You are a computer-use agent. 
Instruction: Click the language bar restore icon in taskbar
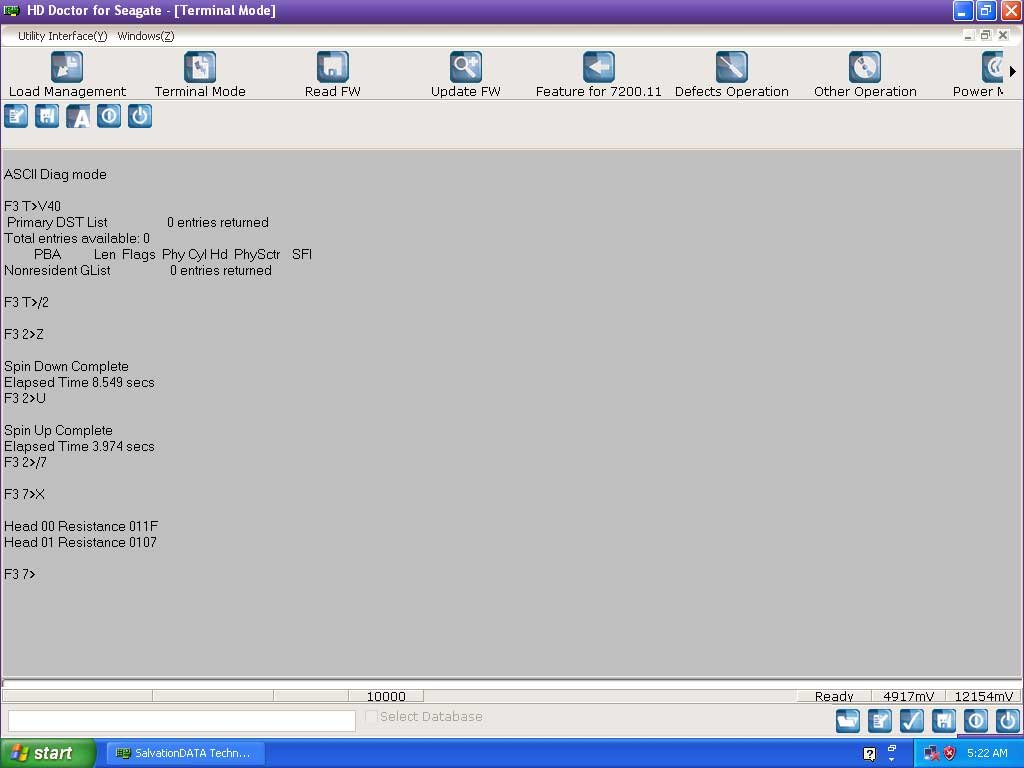892,748
